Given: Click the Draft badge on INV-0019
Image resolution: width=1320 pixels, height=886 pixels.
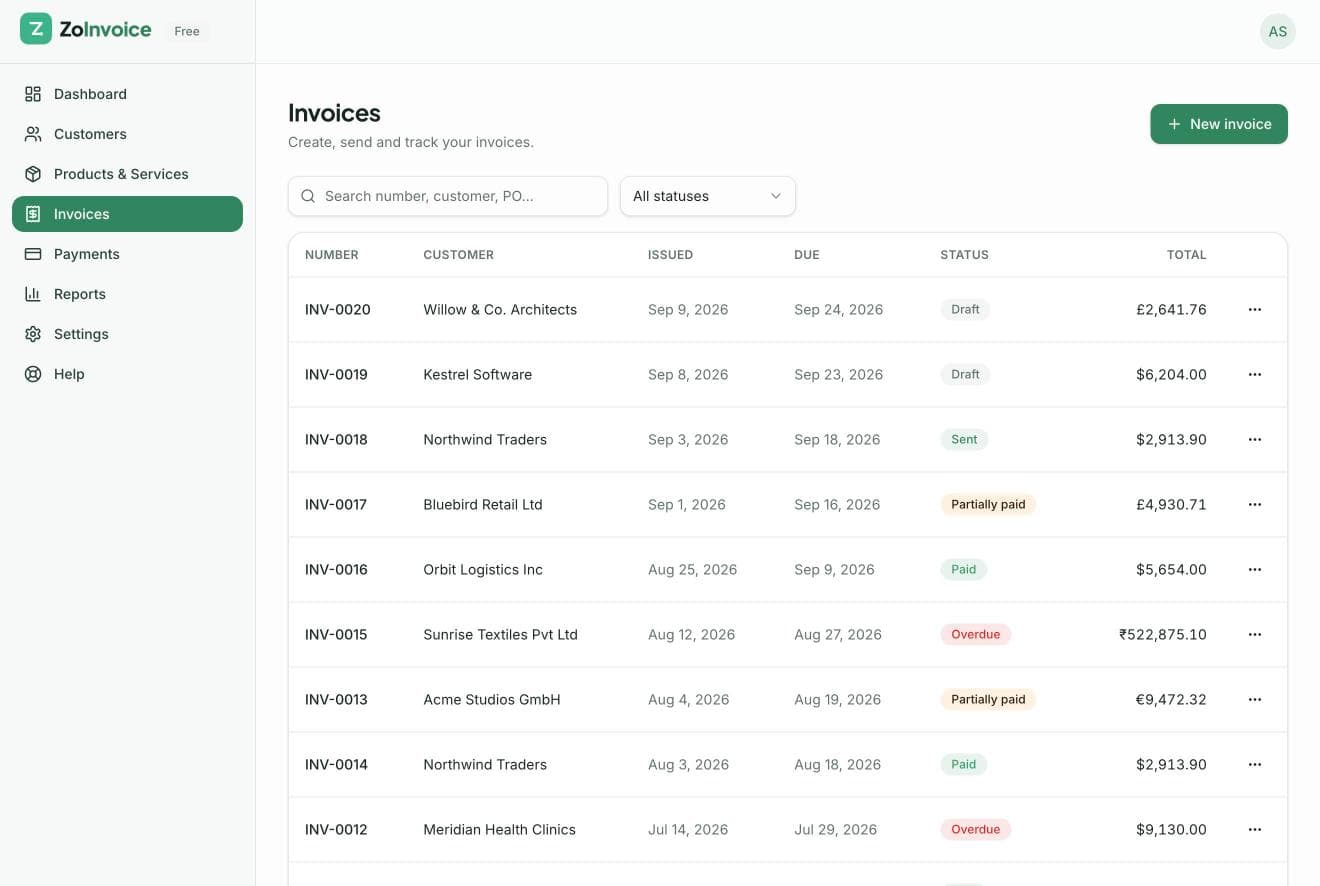Looking at the screenshot, I should (x=965, y=375).
